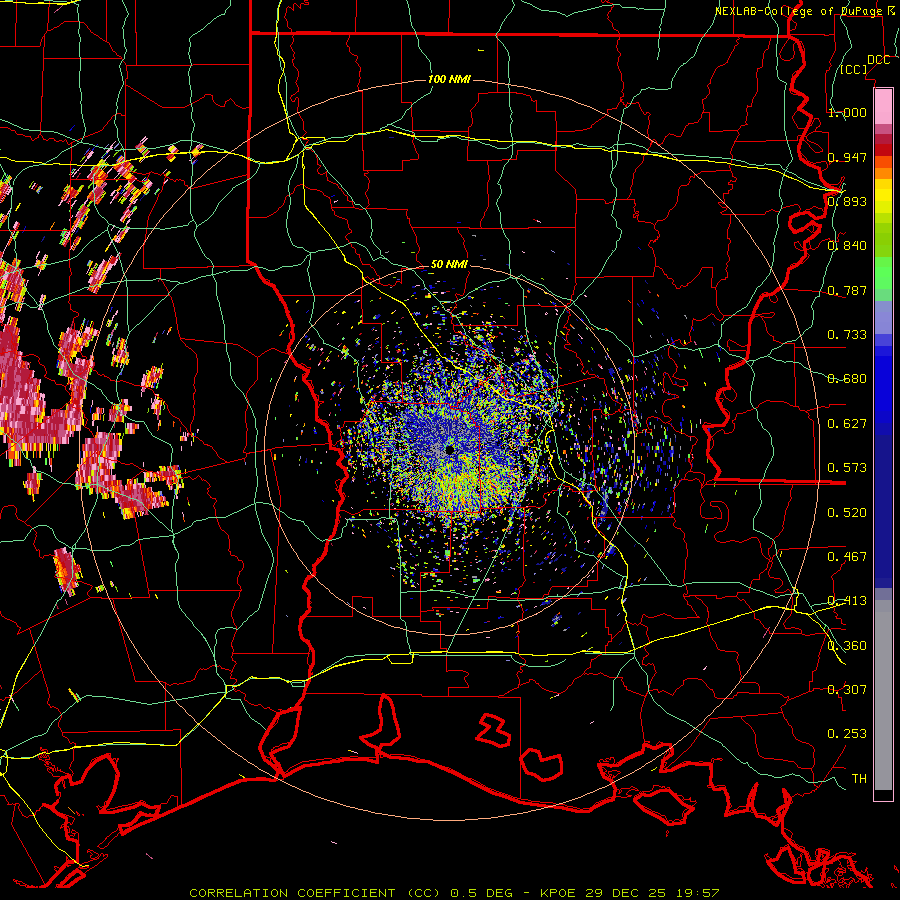
Task: Click the 100 NMI range ring label
Action: [x=449, y=79]
